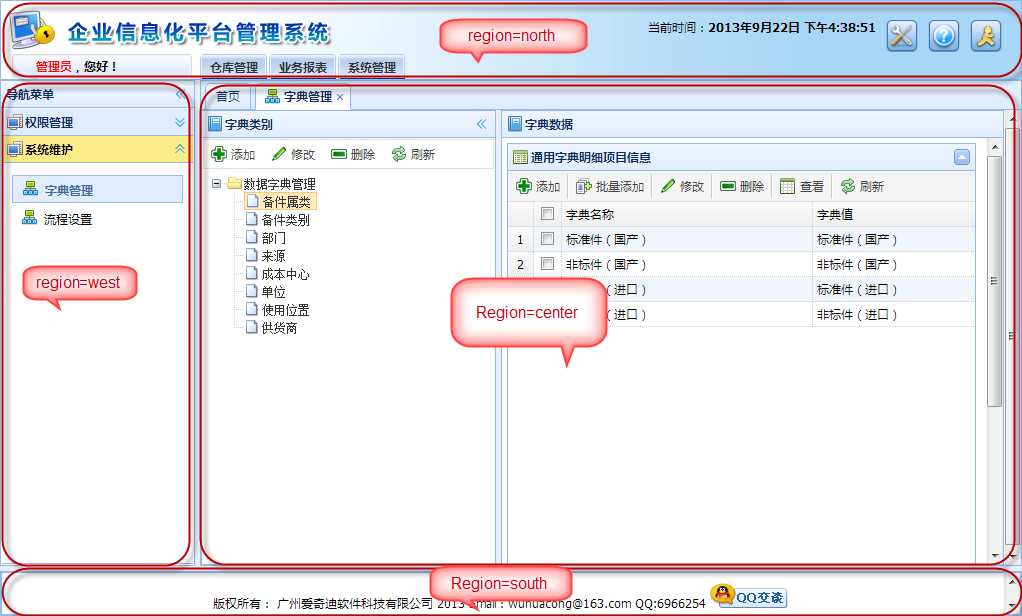The image size is (1022, 616).
Task: Click the green plus 添加 in 字典类别 toolbar
Action: [233, 154]
